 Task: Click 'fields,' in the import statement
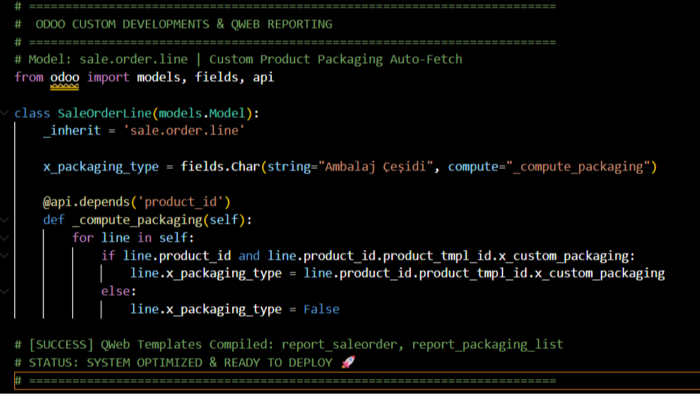coord(220,77)
